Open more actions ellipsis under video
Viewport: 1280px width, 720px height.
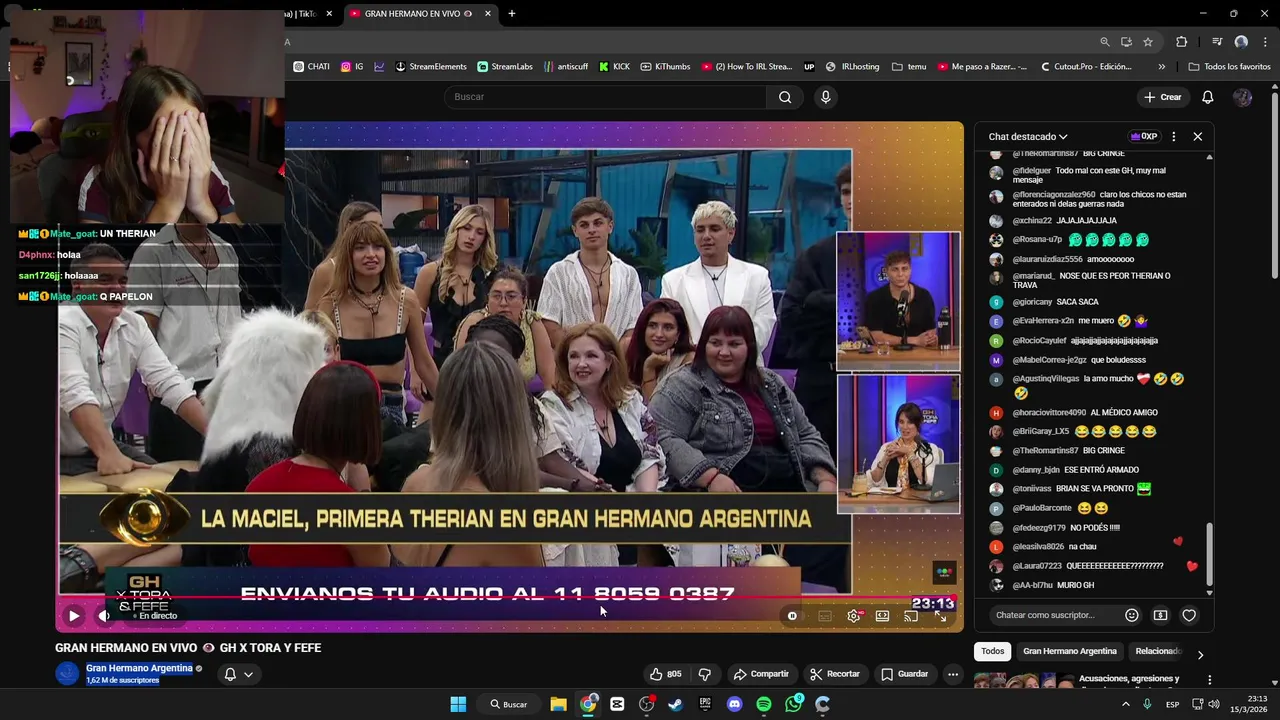click(x=953, y=674)
